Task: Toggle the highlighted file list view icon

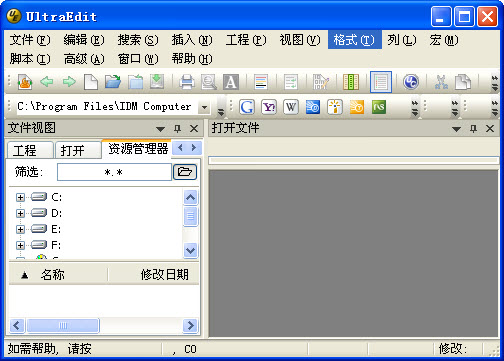Action: click(x=381, y=82)
